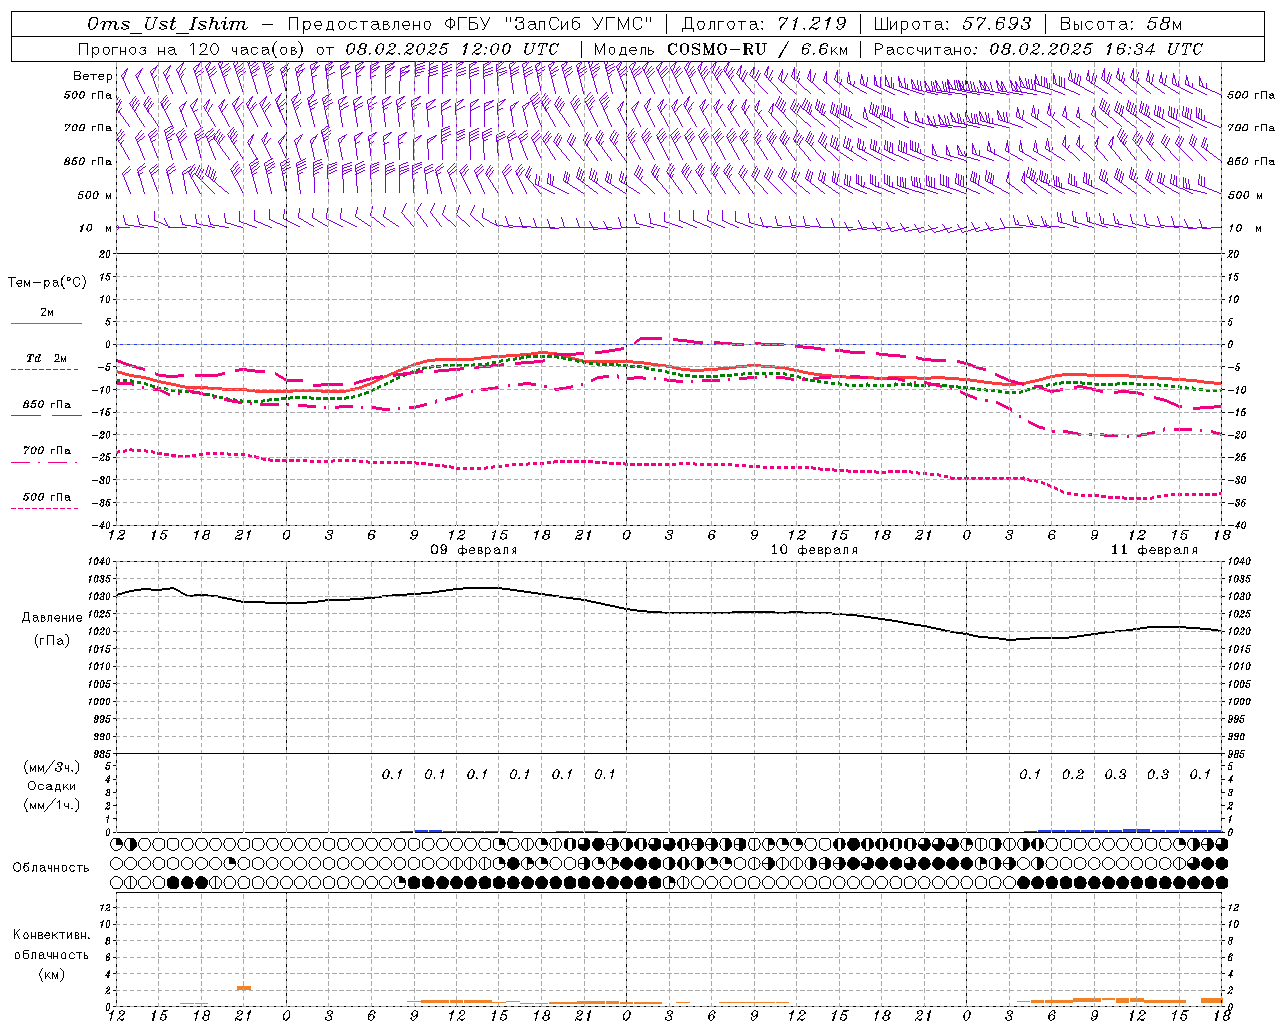Click the forecast start '08.02.2025 12:00 UTC'
Viewport: 1280px width, 1024px height.
point(452,49)
